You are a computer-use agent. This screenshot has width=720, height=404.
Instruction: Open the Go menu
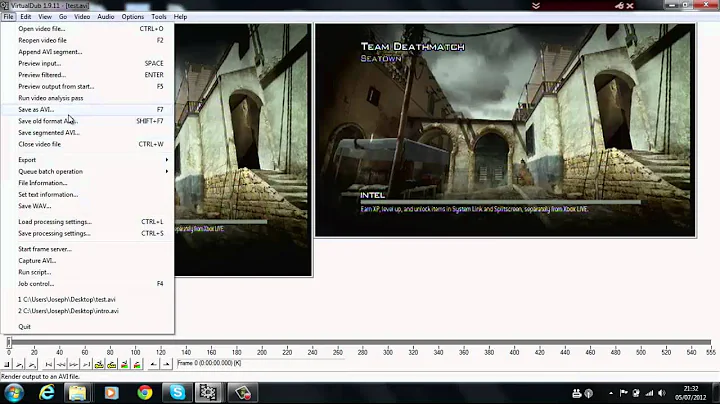(63, 17)
